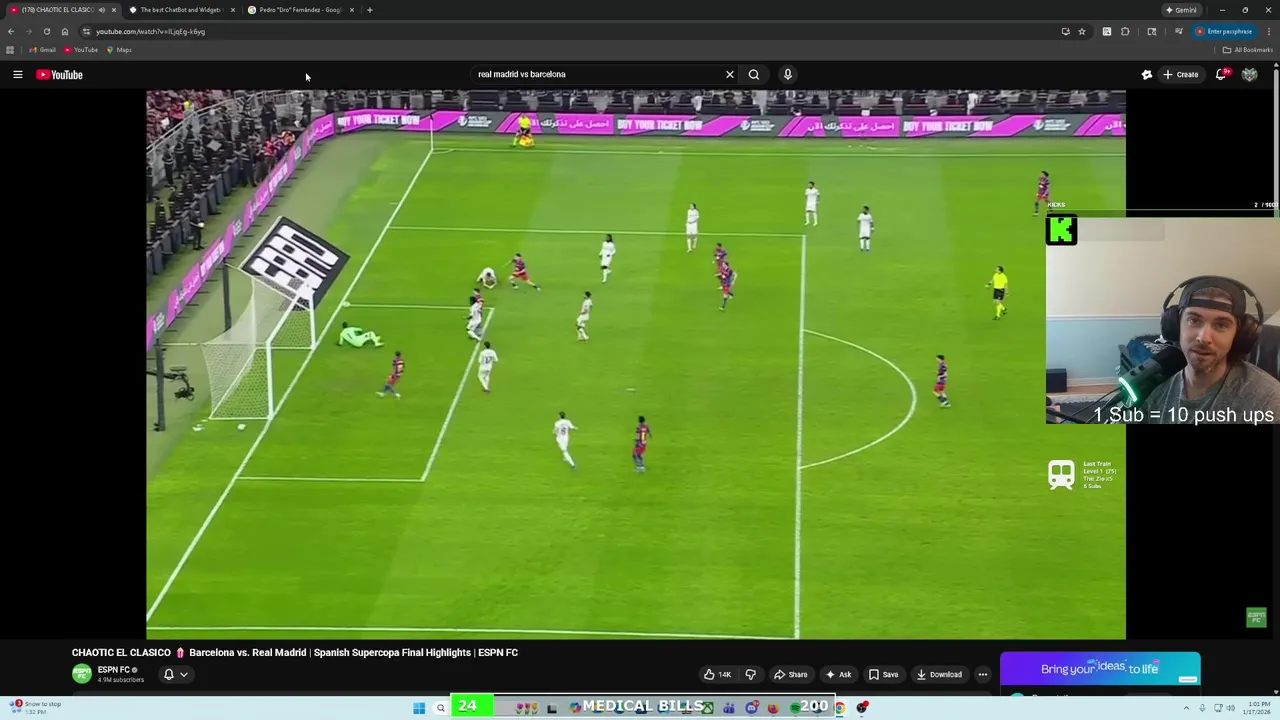This screenshot has height=720, width=1280.
Task: Open Chrome's three-dot settings menu
Action: 1270,31
